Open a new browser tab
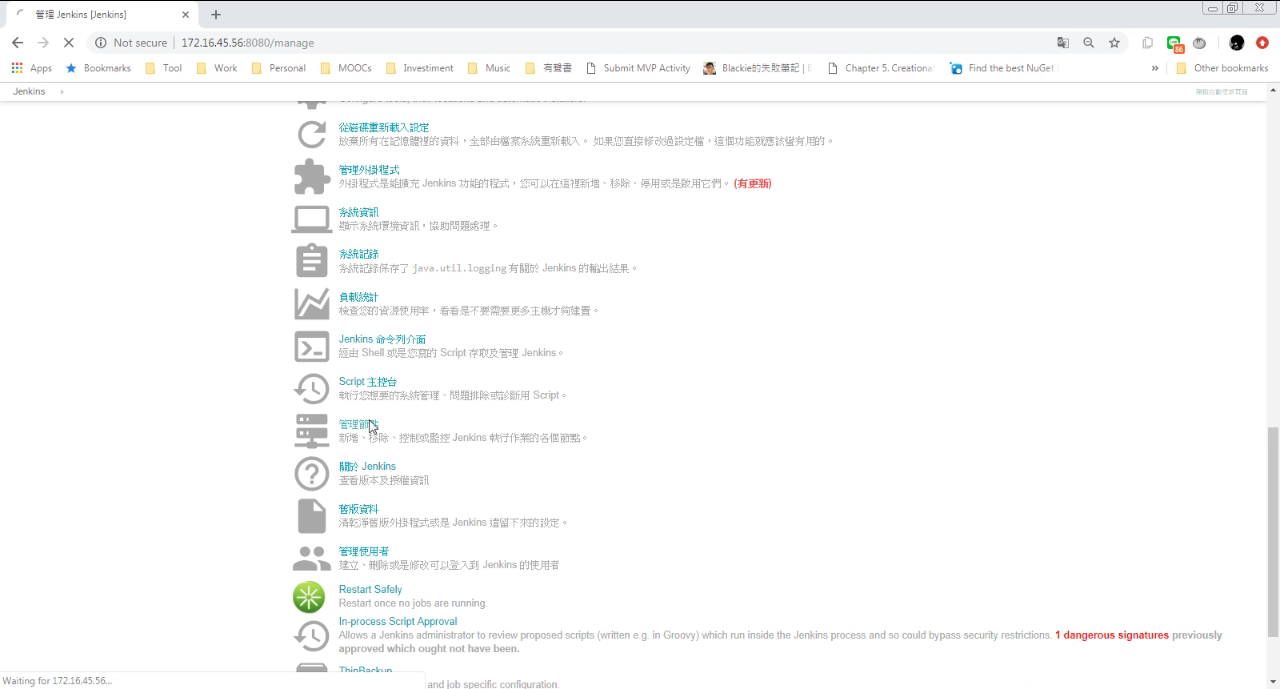This screenshot has height=689, width=1280. coord(216,14)
